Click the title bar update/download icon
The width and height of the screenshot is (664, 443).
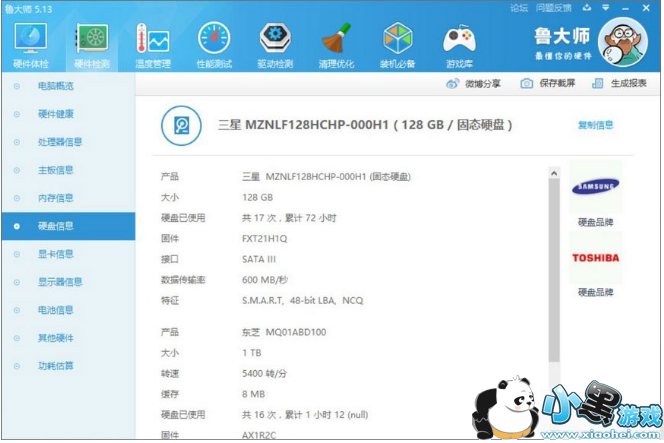[587, 8]
